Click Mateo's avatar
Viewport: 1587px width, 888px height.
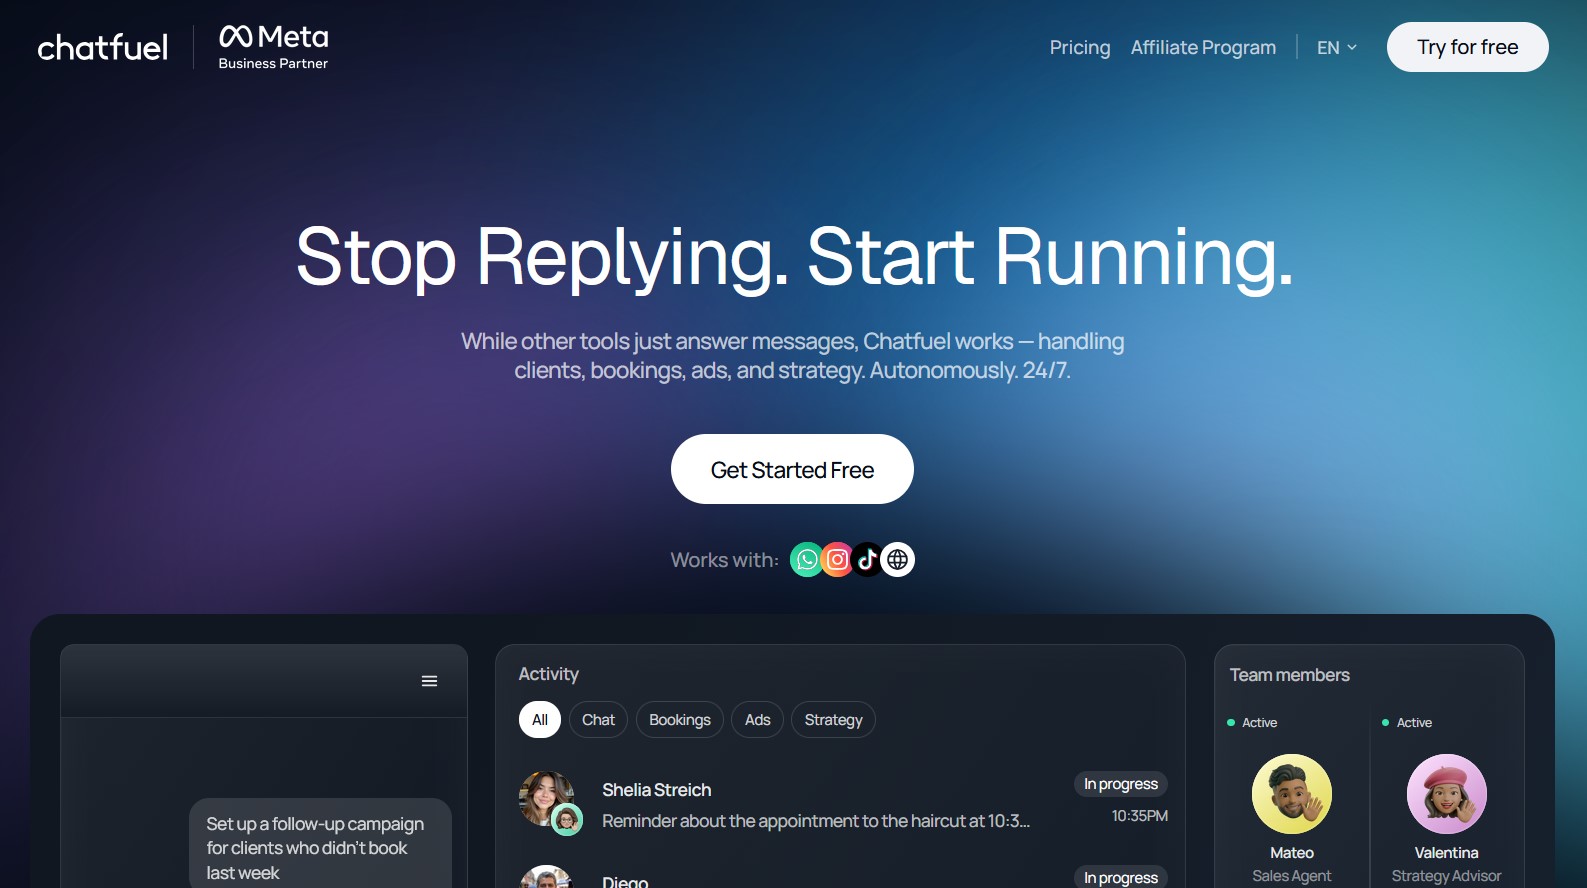[x=1292, y=794]
